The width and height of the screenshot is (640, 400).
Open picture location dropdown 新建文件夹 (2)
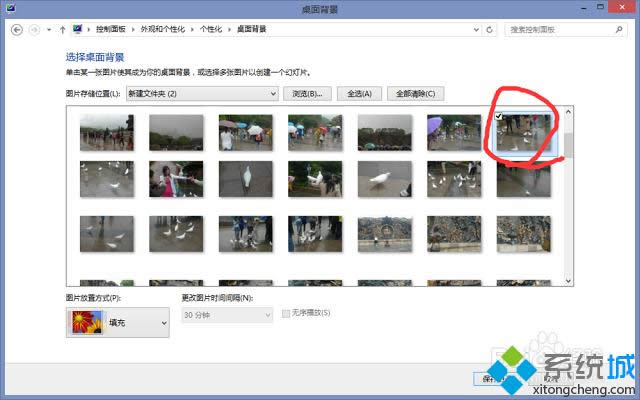coord(202,93)
